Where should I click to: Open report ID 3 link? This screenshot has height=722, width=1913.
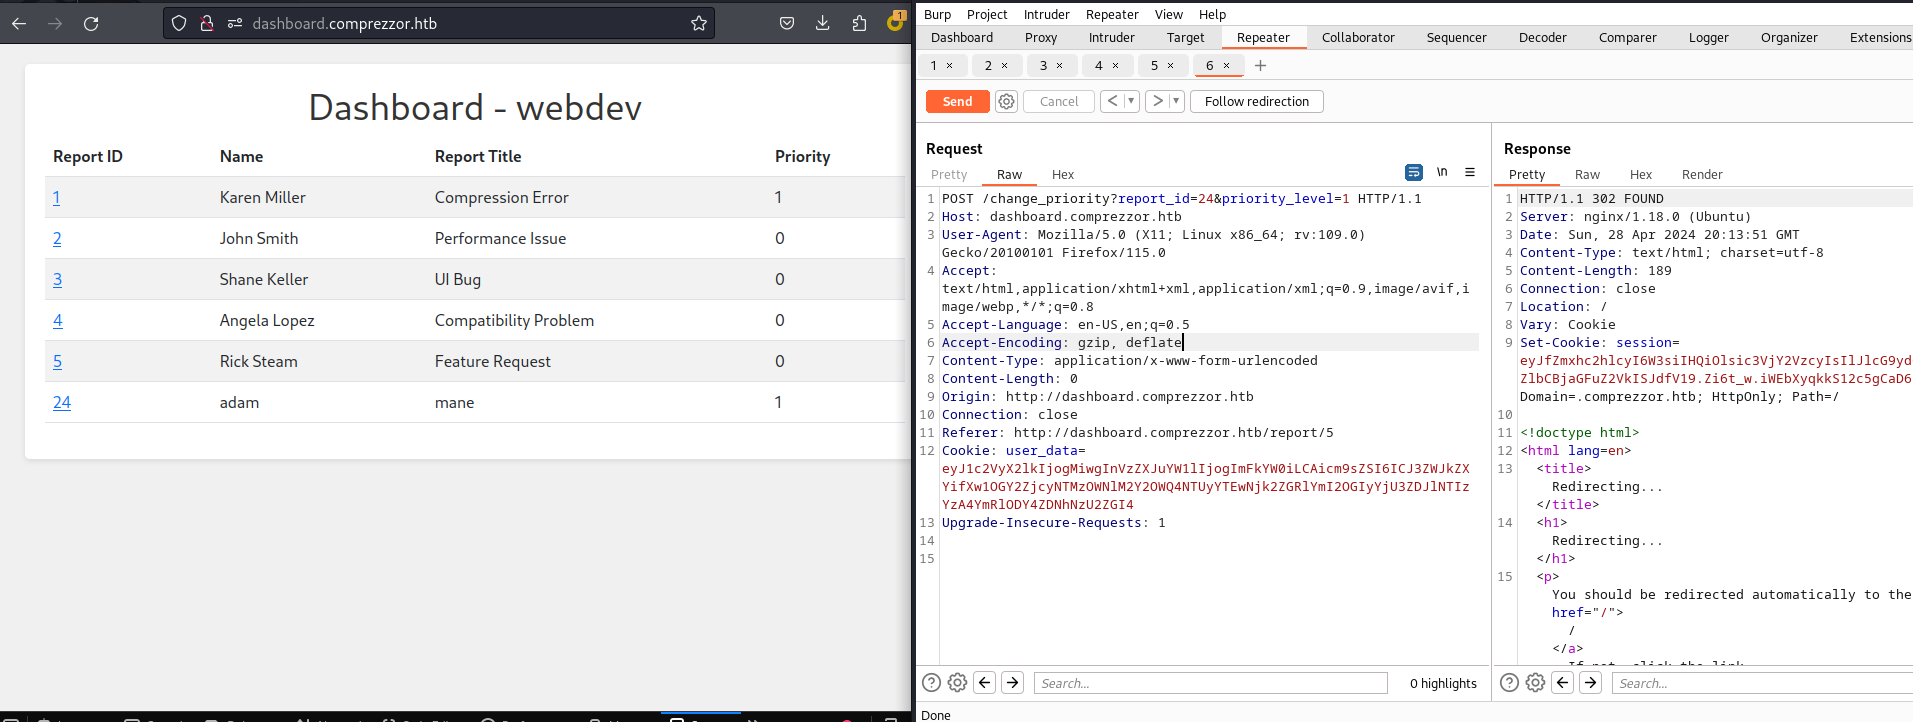(57, 279)
